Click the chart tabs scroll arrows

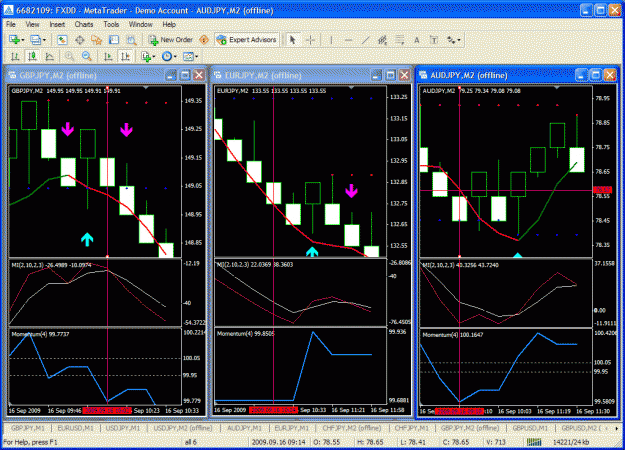613,428
